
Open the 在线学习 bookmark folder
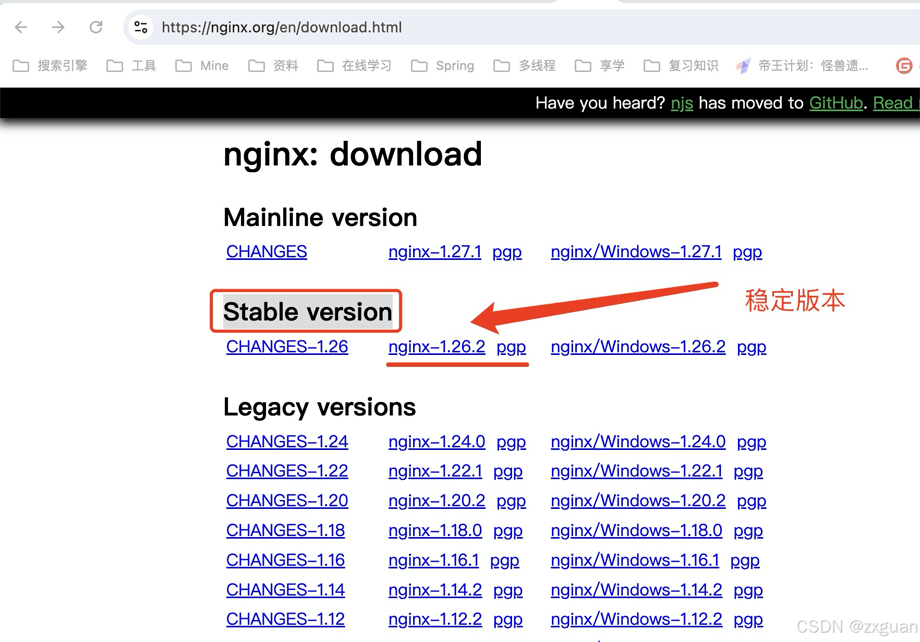355,66
